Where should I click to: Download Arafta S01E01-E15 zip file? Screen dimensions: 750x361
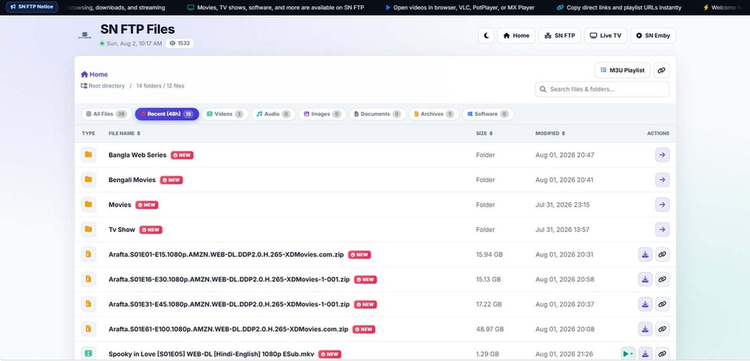coord(645,254)
